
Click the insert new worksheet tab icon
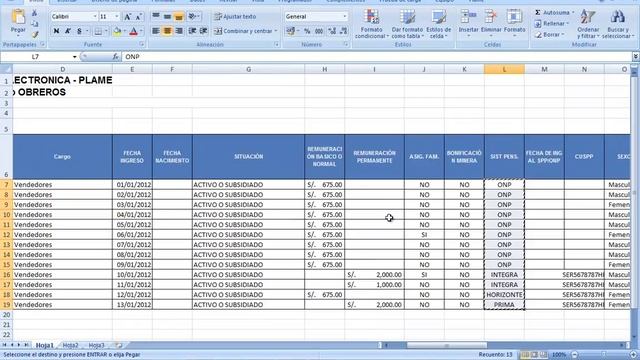point(118,345)
